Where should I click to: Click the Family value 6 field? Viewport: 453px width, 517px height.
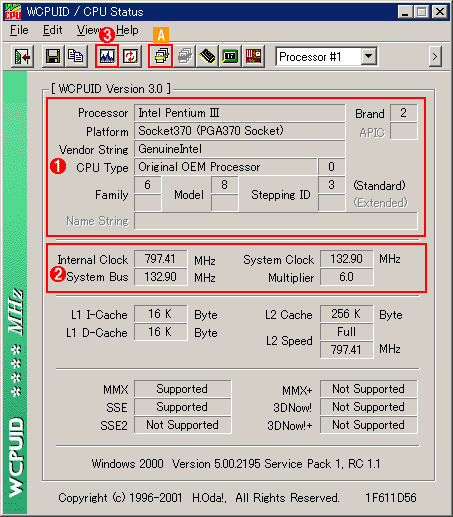[148, 185]
